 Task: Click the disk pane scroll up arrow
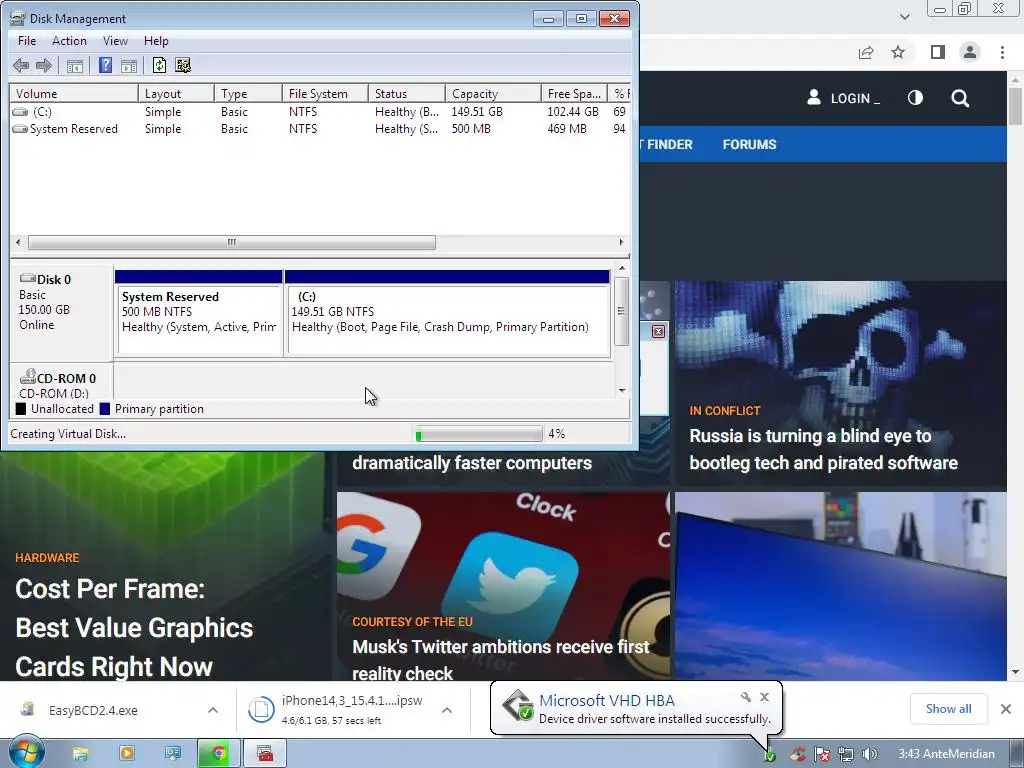click(x=622, y=268)
